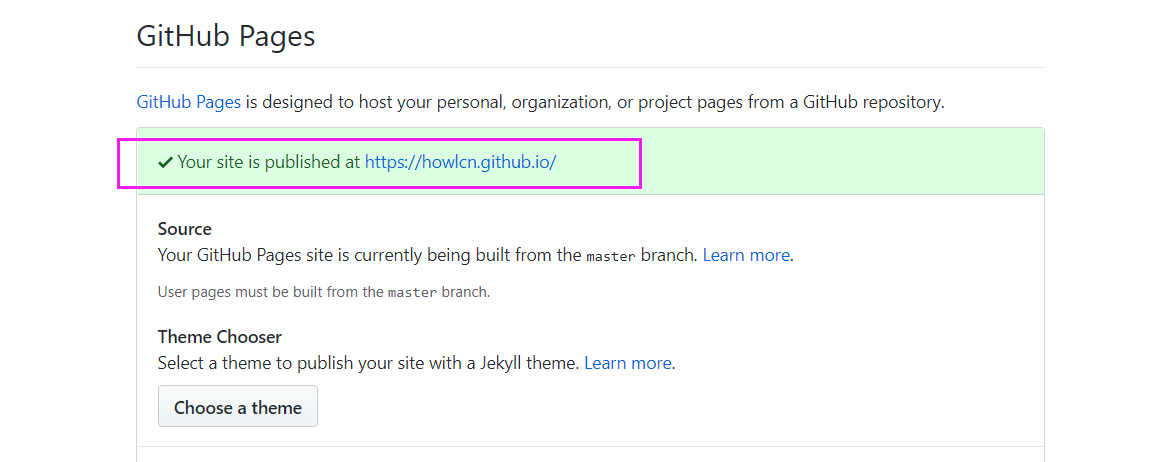The height and width of the screenshot is (462, 1151).
Task: Click the 'currently being built from' sentence
Action: [427, 256]
